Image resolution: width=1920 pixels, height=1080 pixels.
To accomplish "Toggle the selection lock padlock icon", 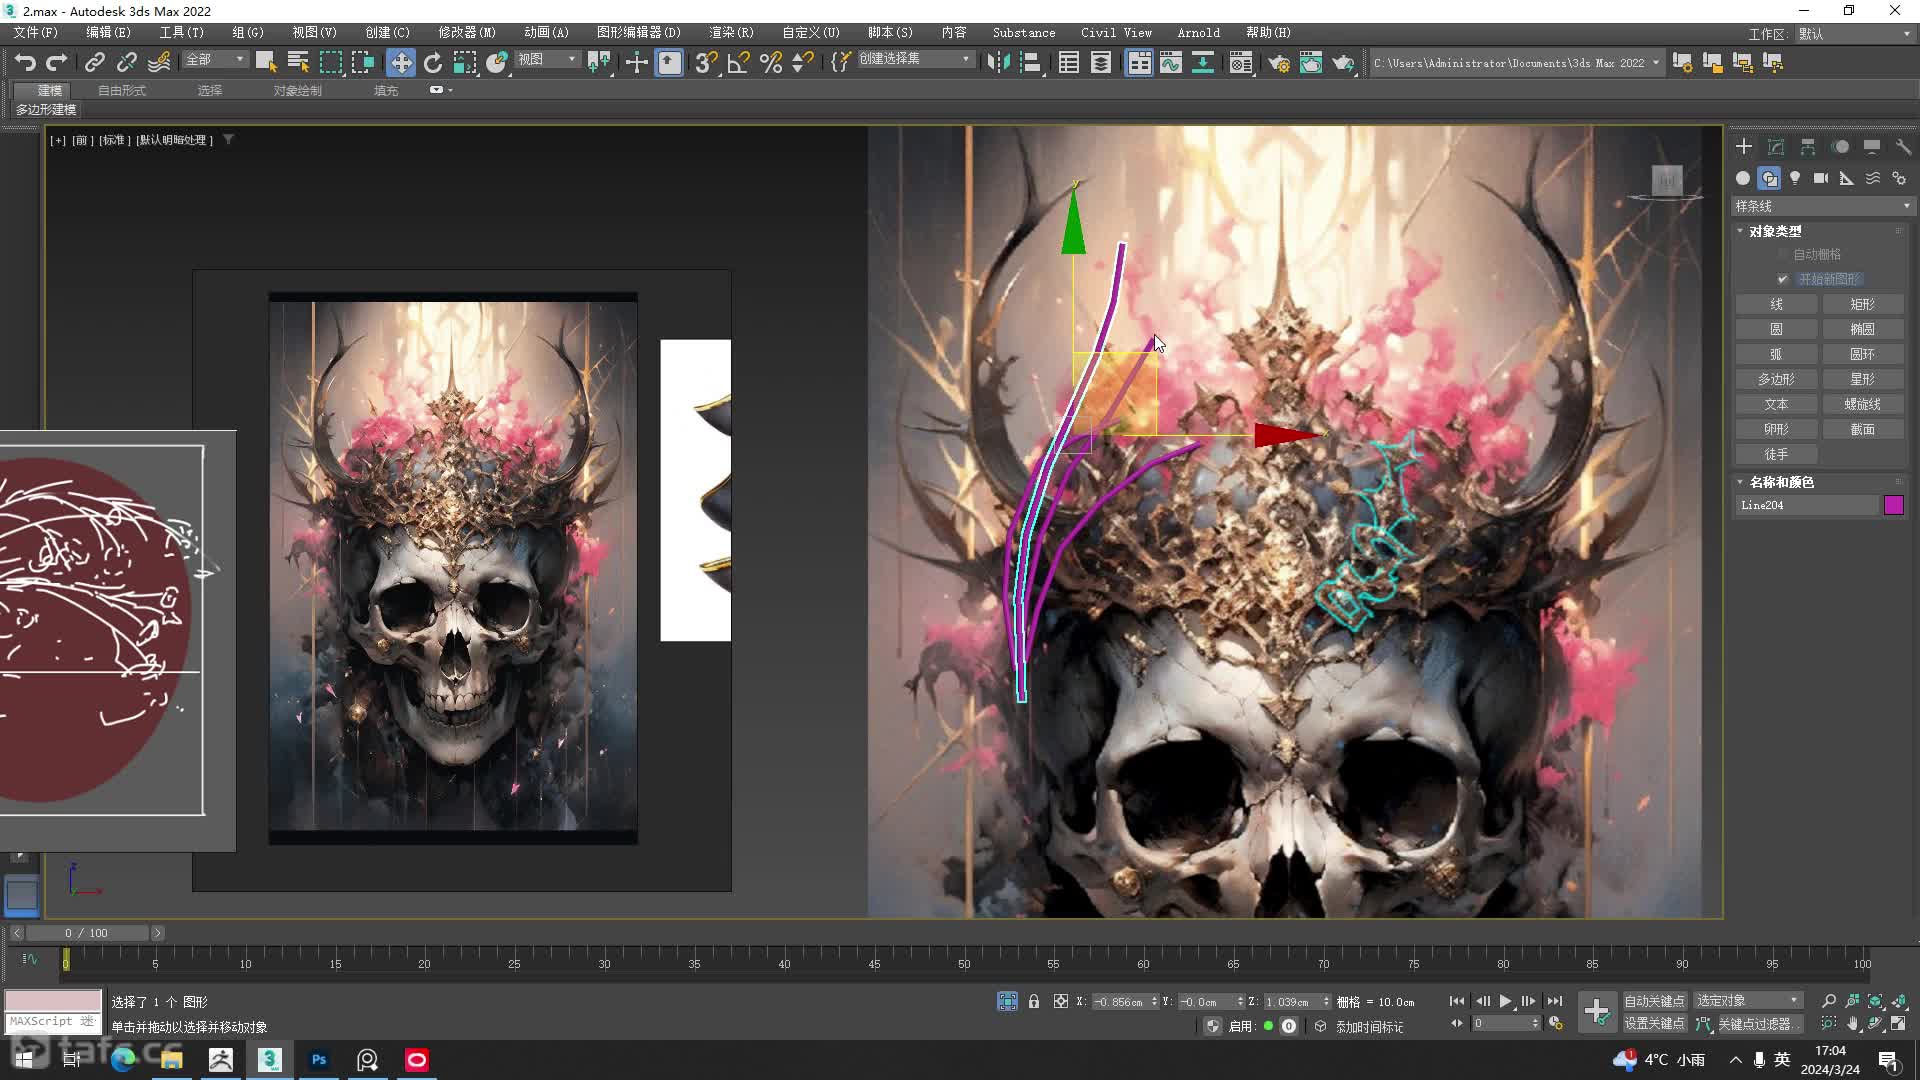I will (1034, 1001).
